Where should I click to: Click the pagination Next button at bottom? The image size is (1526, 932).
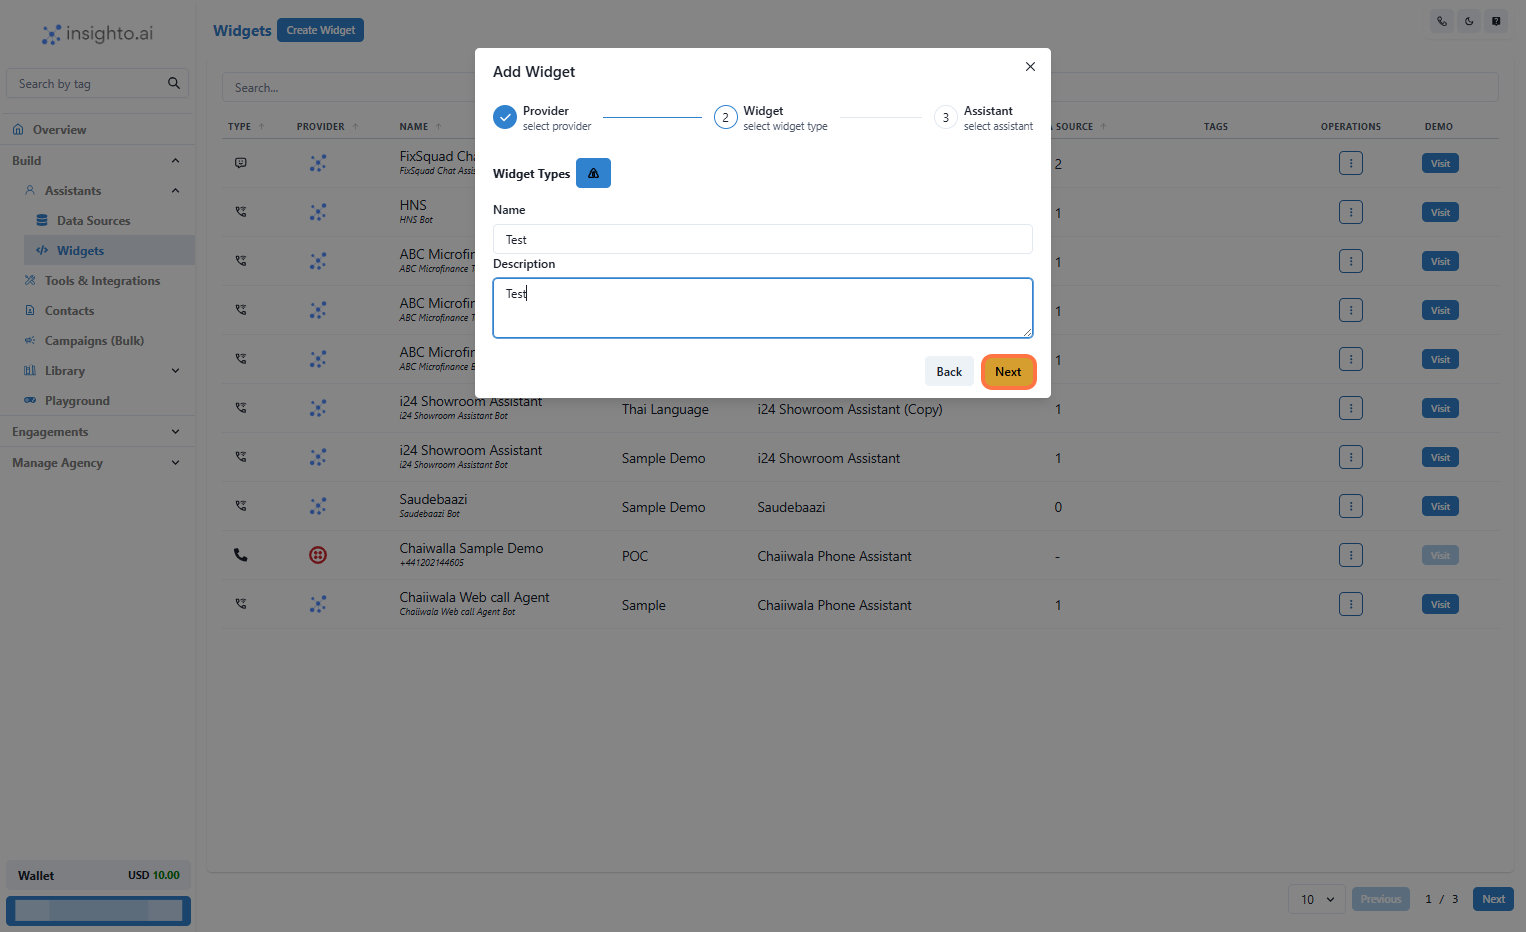point(1493,899)
